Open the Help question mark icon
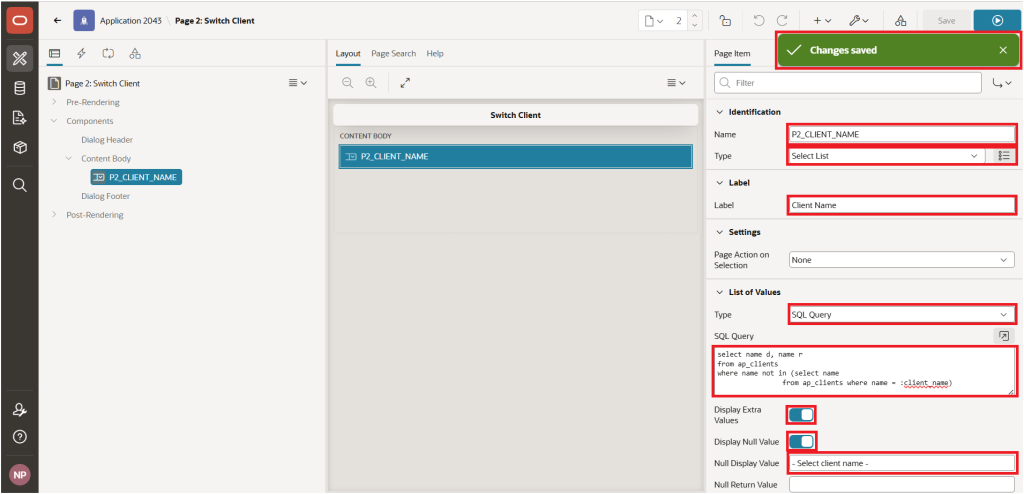The width and height of the screenshot is (1024, 494). 20,436
